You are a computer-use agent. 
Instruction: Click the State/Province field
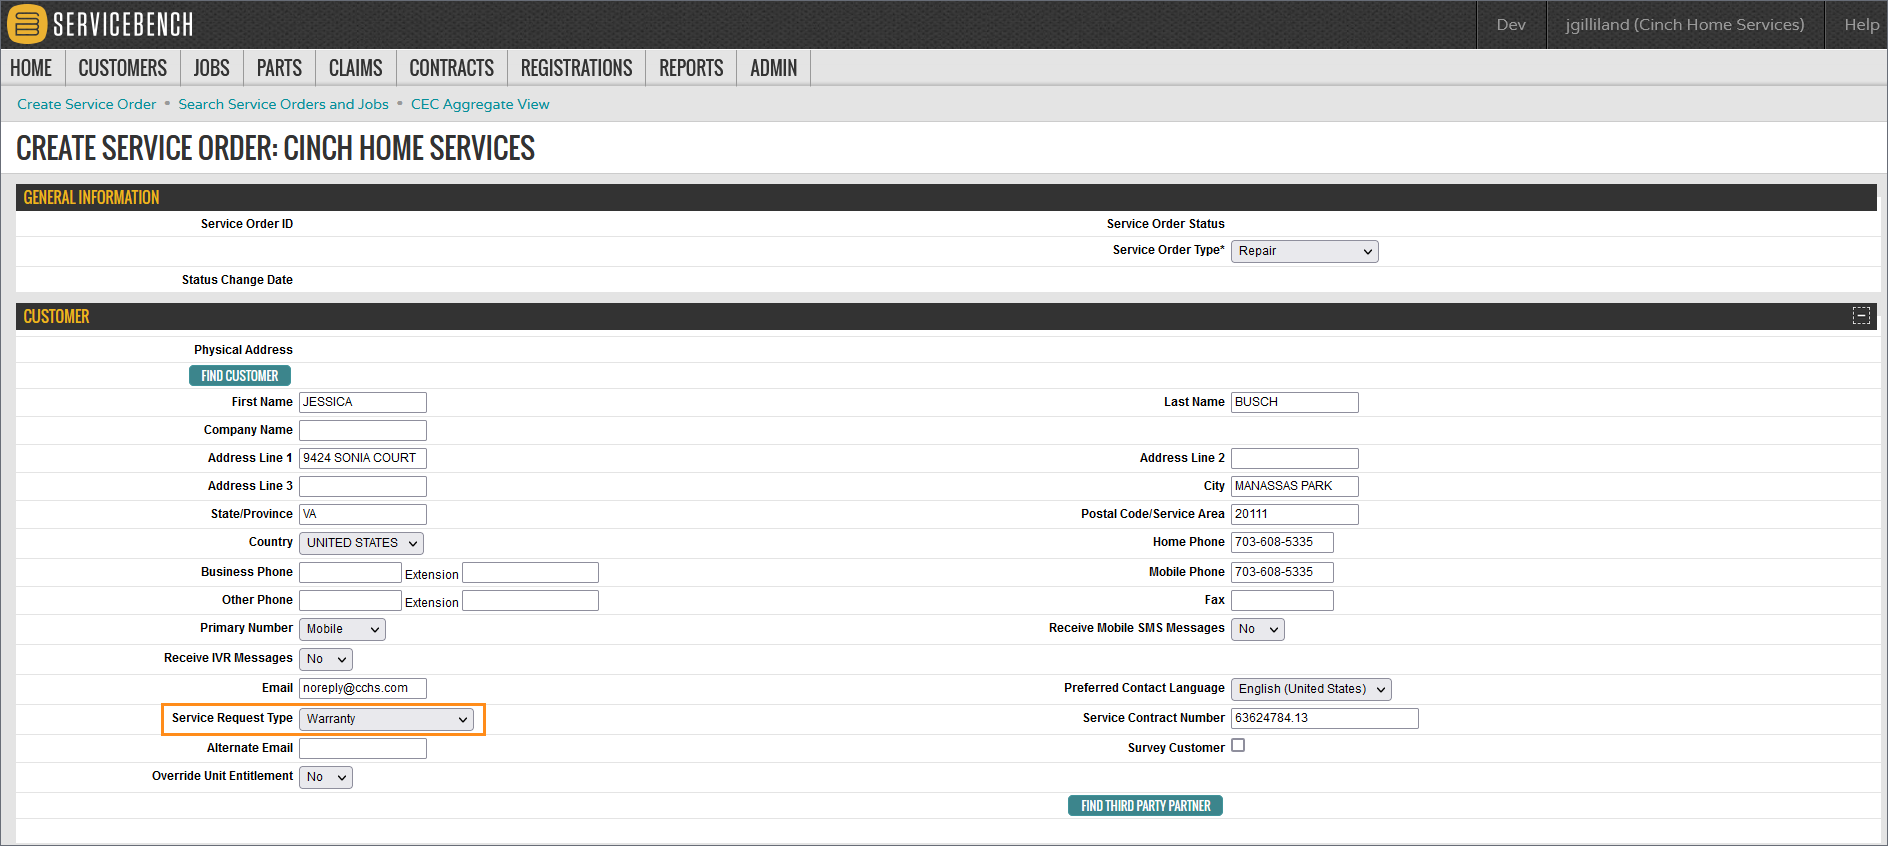coord(363,514)
